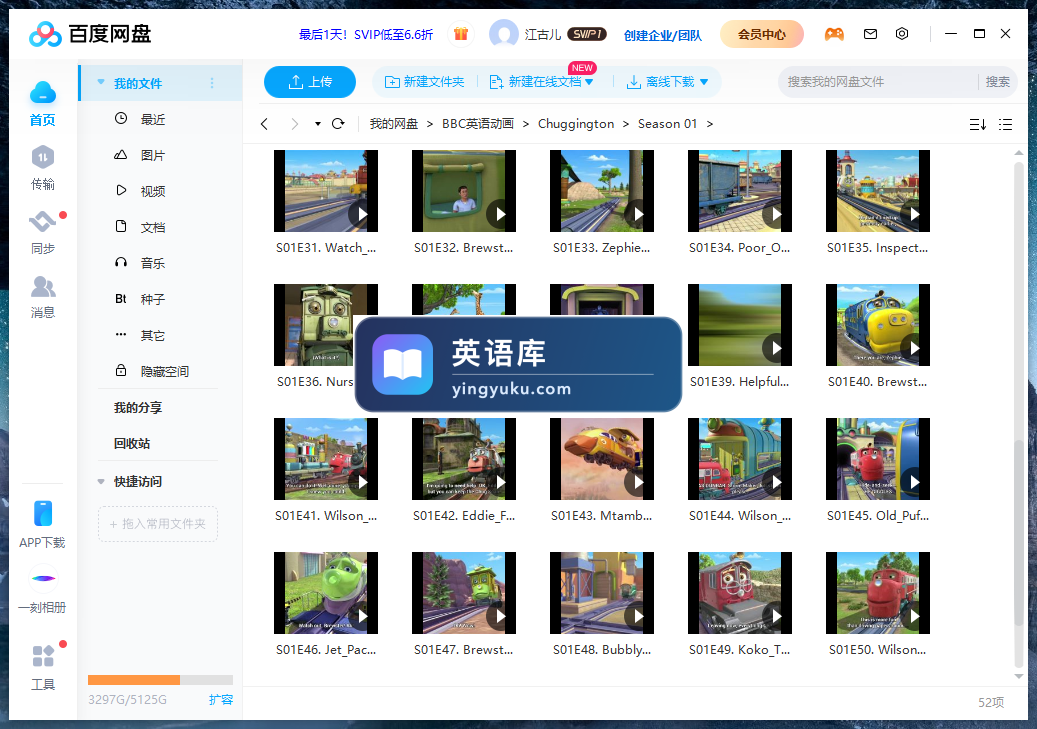Viewport: 1037px width, 729px height.
Task: Click BBC英语动画 in breadcrumb
Action: (x=477, y=124)
